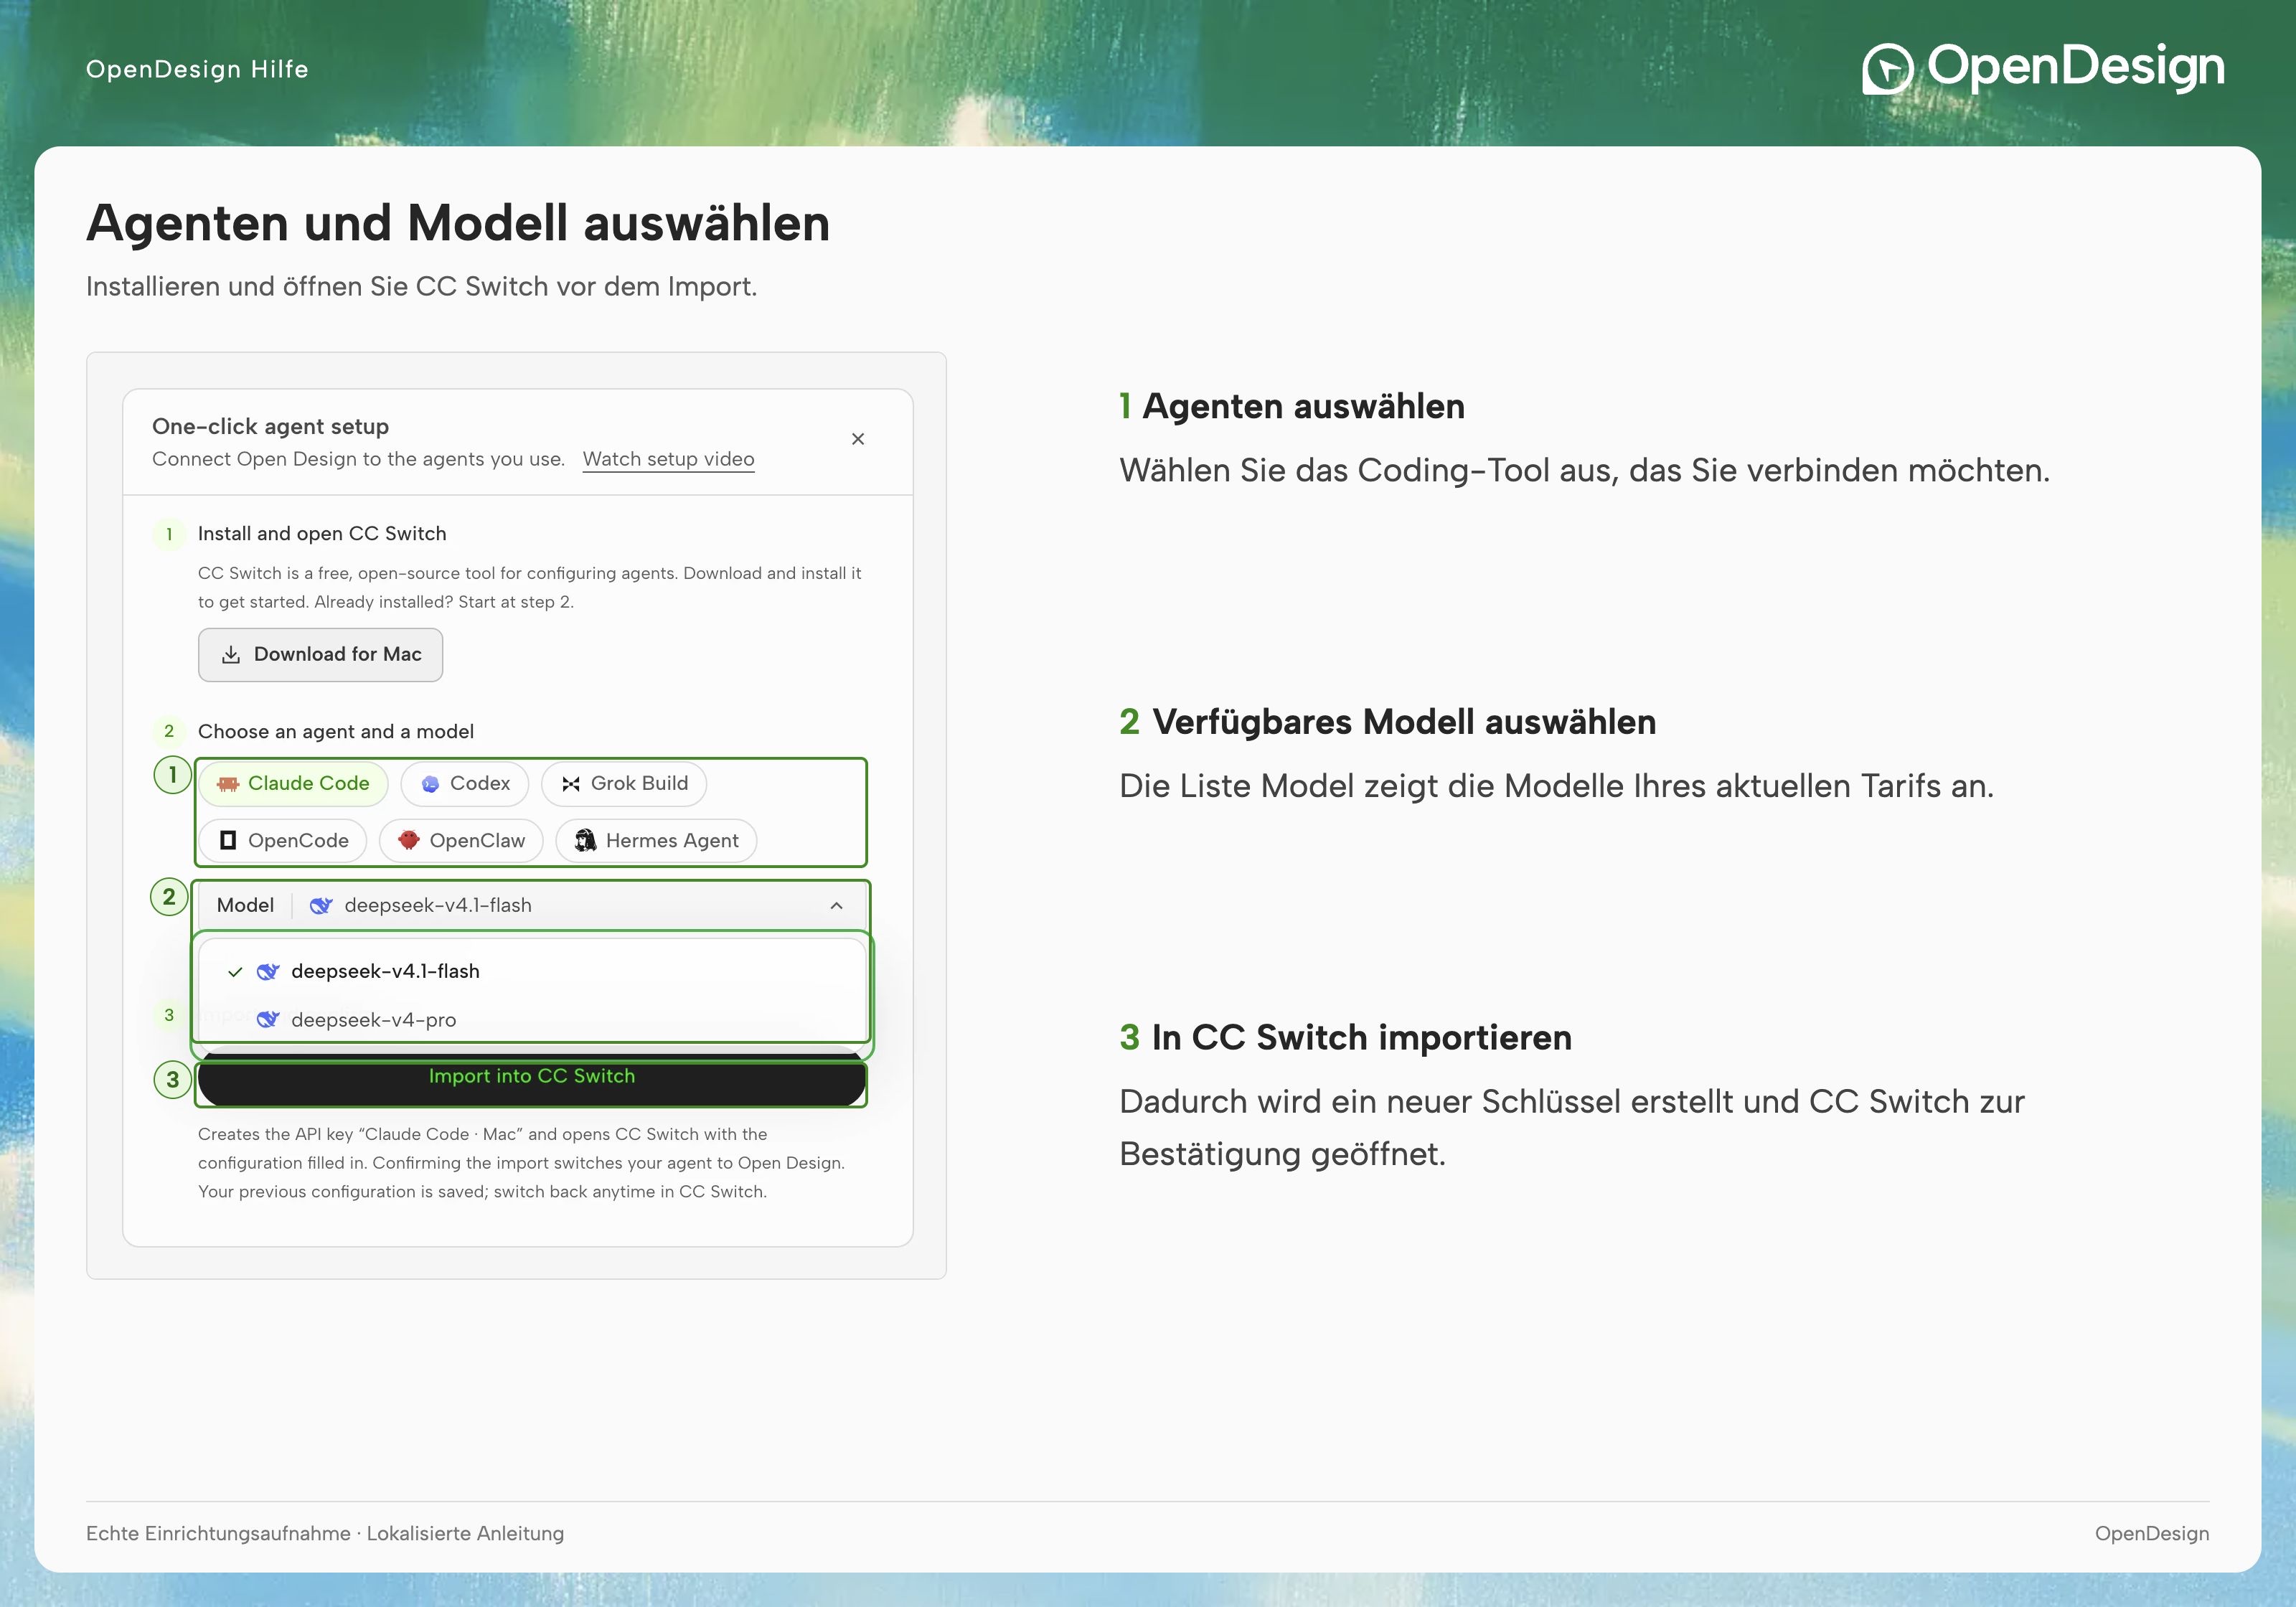Select the Grok Build agent chip
2296x1607 pixels.
(624, 783)
